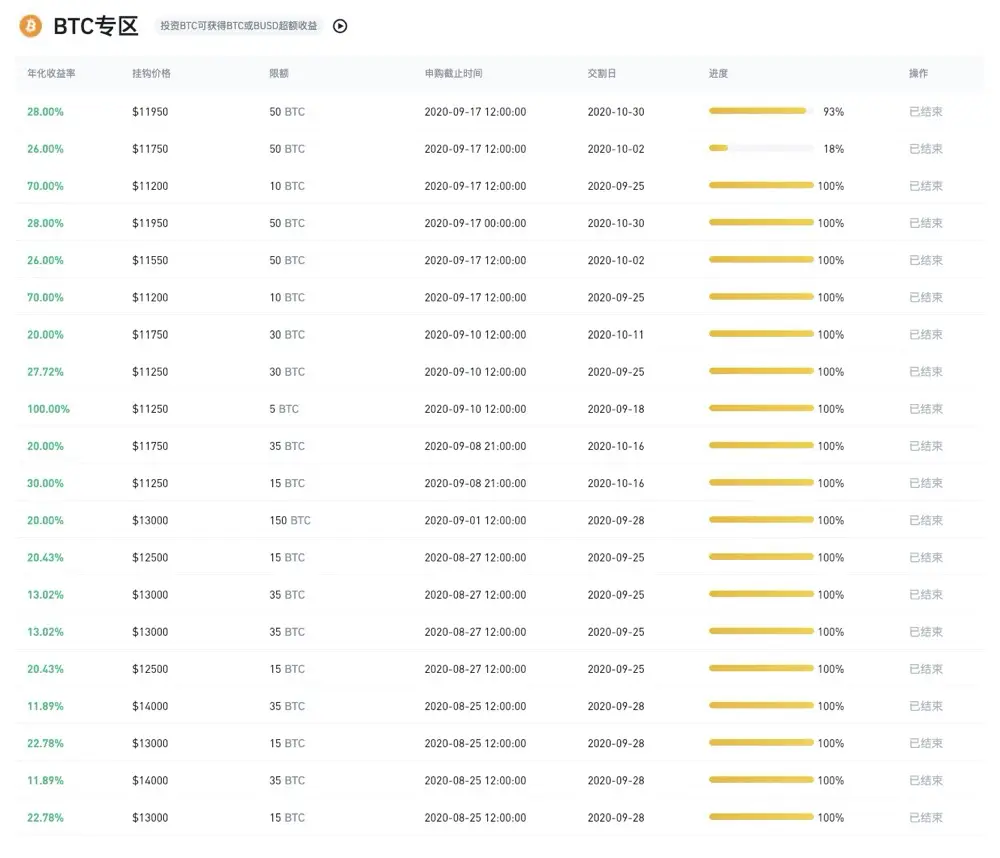1000x858 pixels.
Task: Click the 操作 column header
Action: point(918,73)
